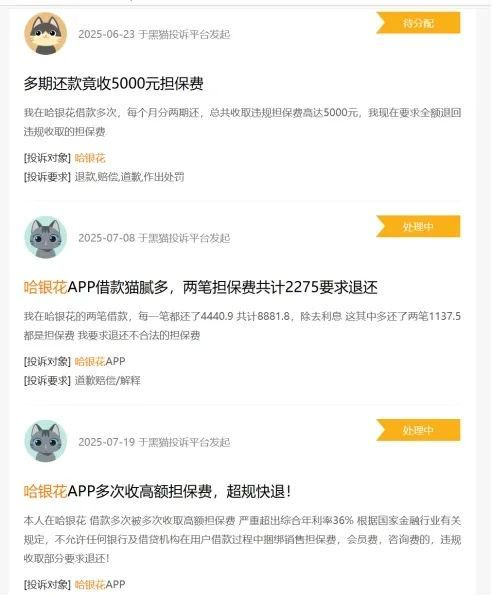Click the 2025-07-19 post date line

[x=154, y=442]
